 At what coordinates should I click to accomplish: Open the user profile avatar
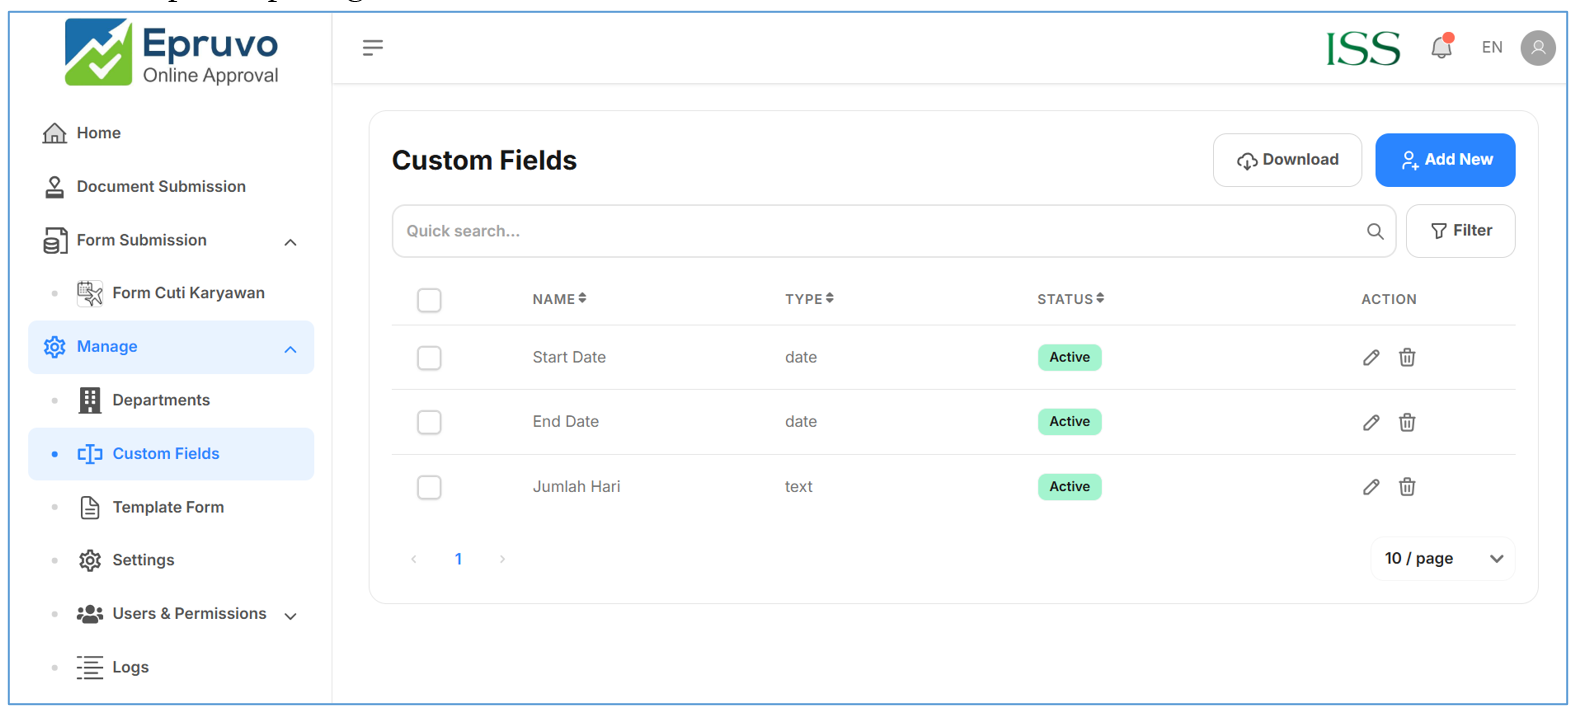coord(1537,47)
